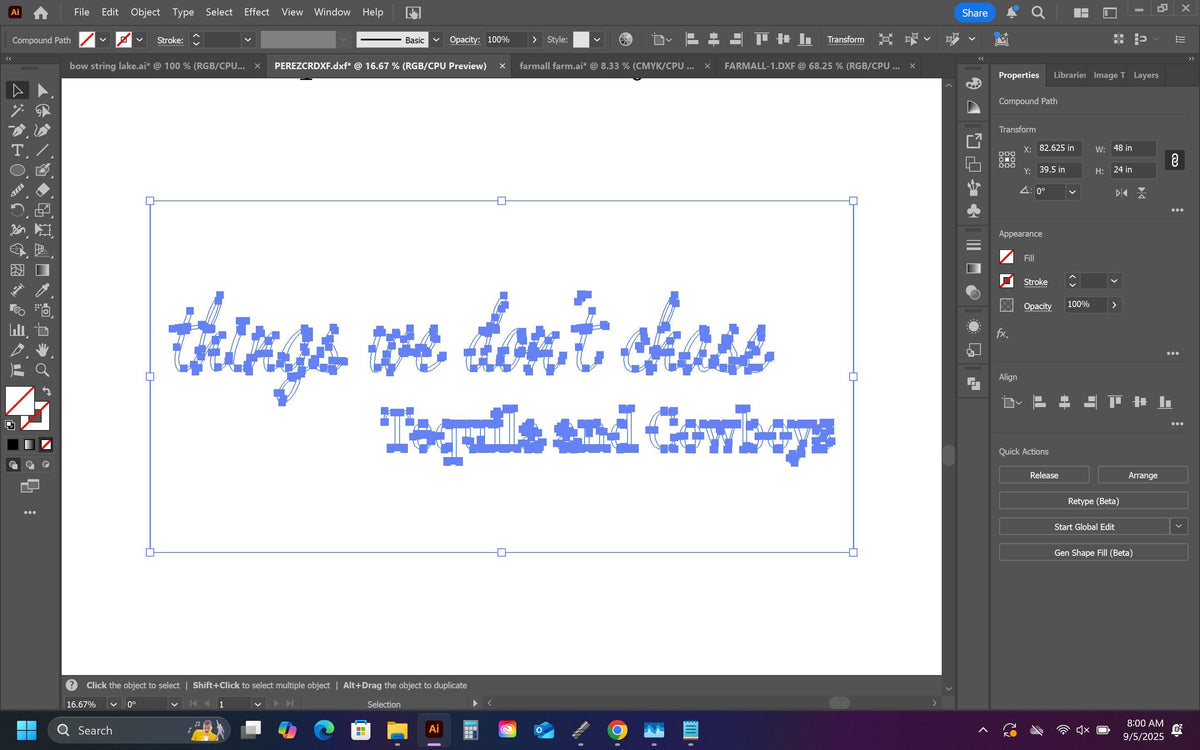
Task: Open the Edit Toolbar three dots
Action: click(30, 513)
